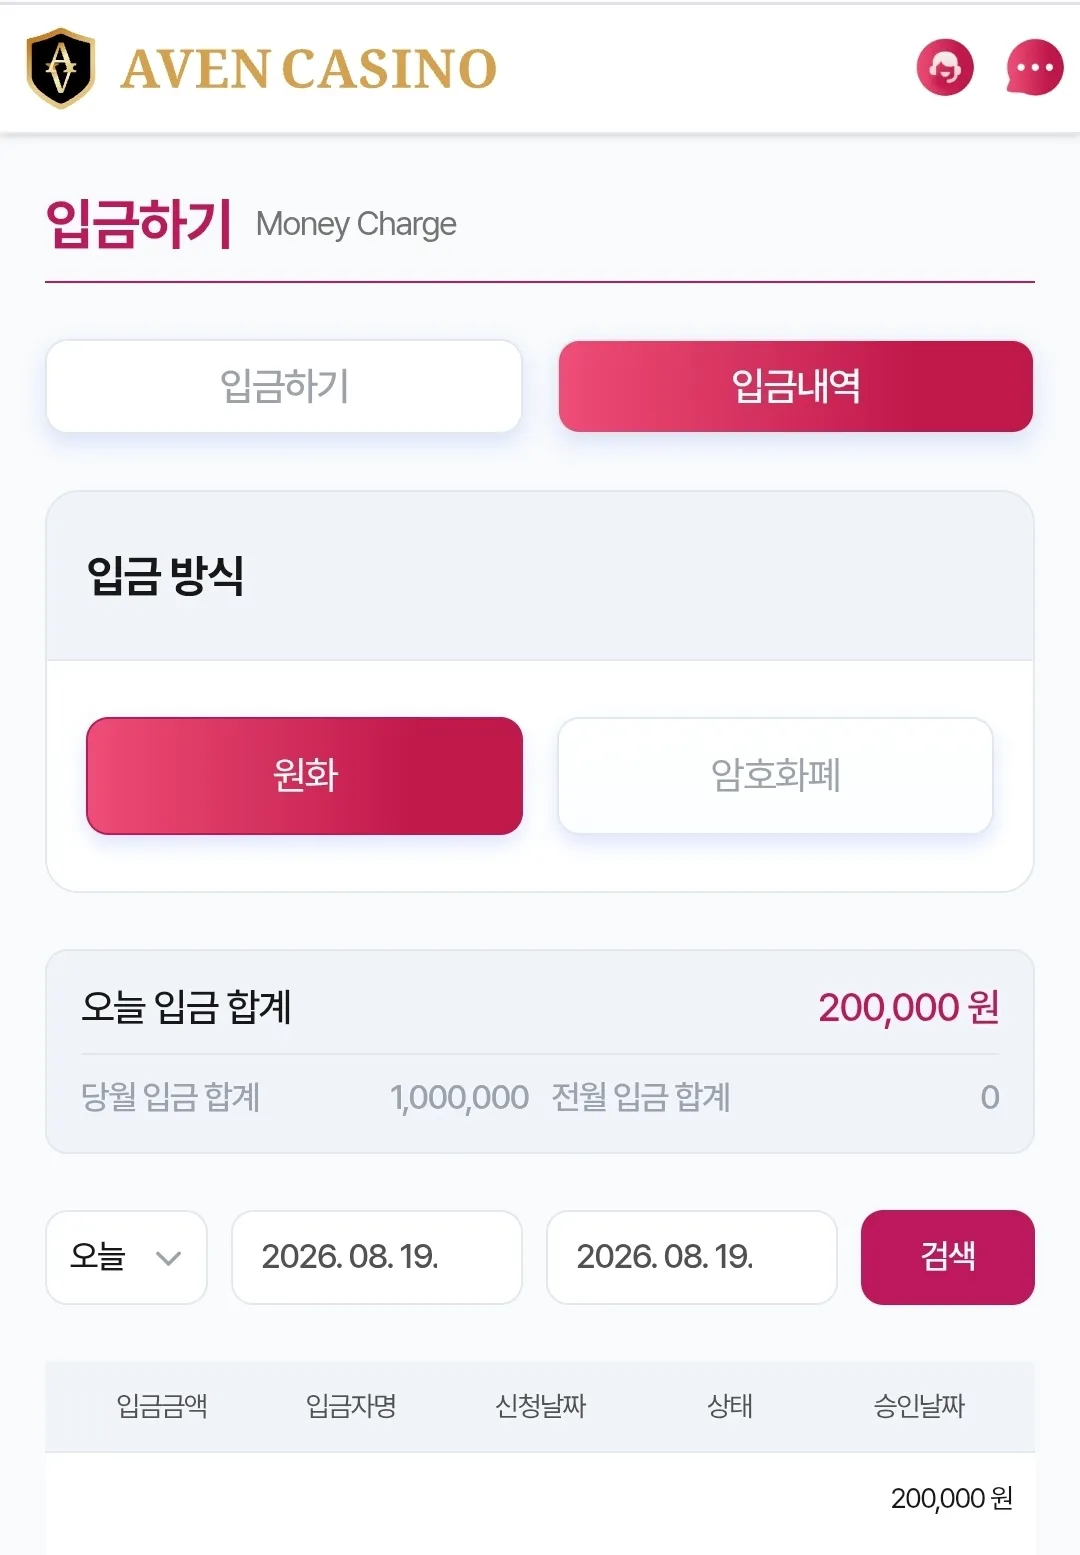This screenshot has height=1555, width=1080.
Task: Click the 오늘 입금 합계 200,000 원 amount
Action: (909, 1007)
